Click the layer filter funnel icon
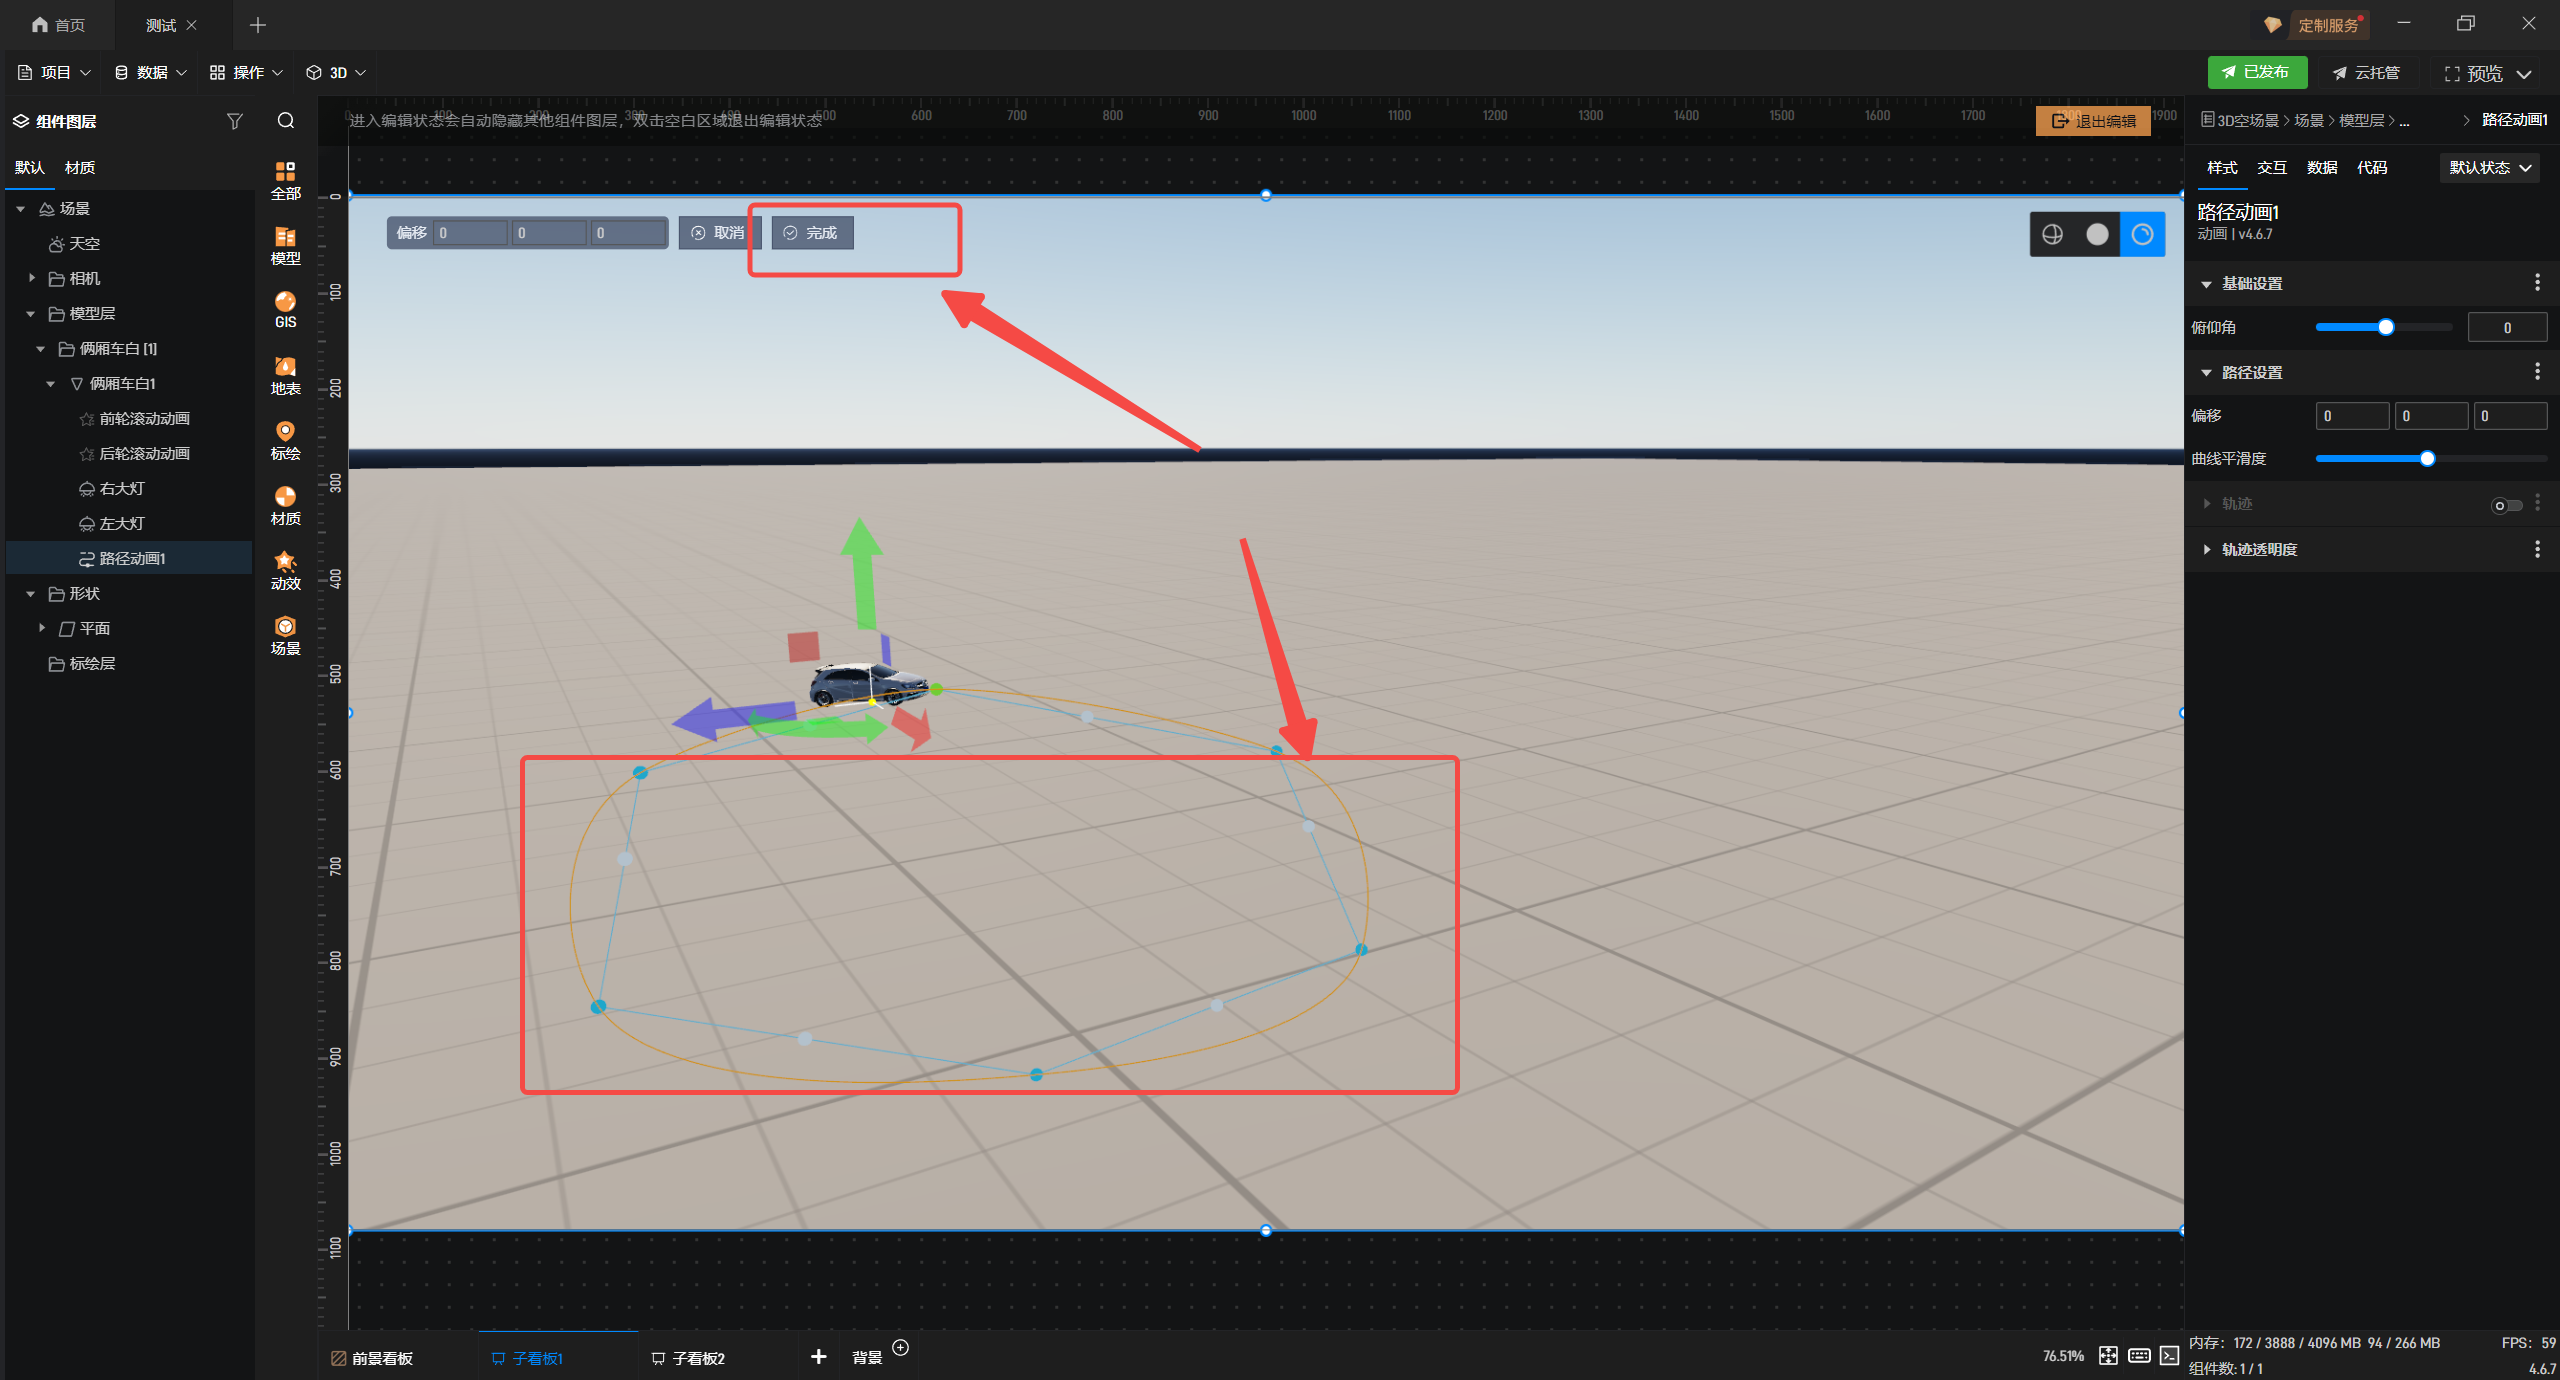Image resolution: width=2560 pixels, height=1380 pixels. pyautogui.click(x=235, y=121)
